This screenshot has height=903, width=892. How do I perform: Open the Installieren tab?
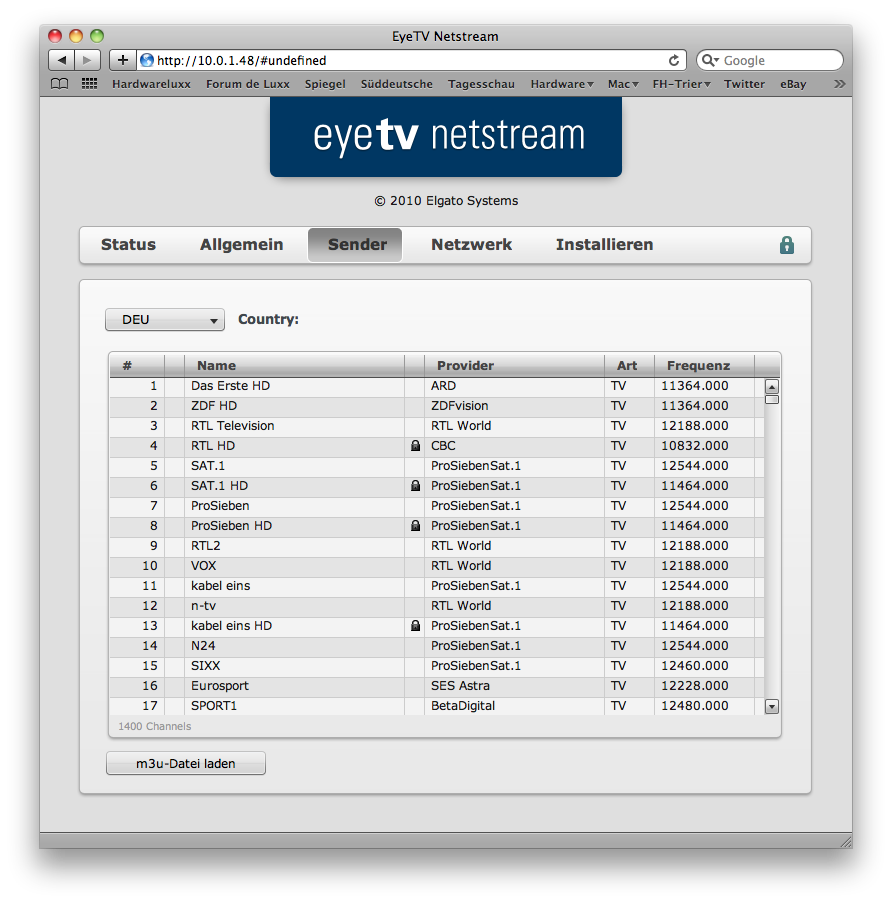click(604, 245)
